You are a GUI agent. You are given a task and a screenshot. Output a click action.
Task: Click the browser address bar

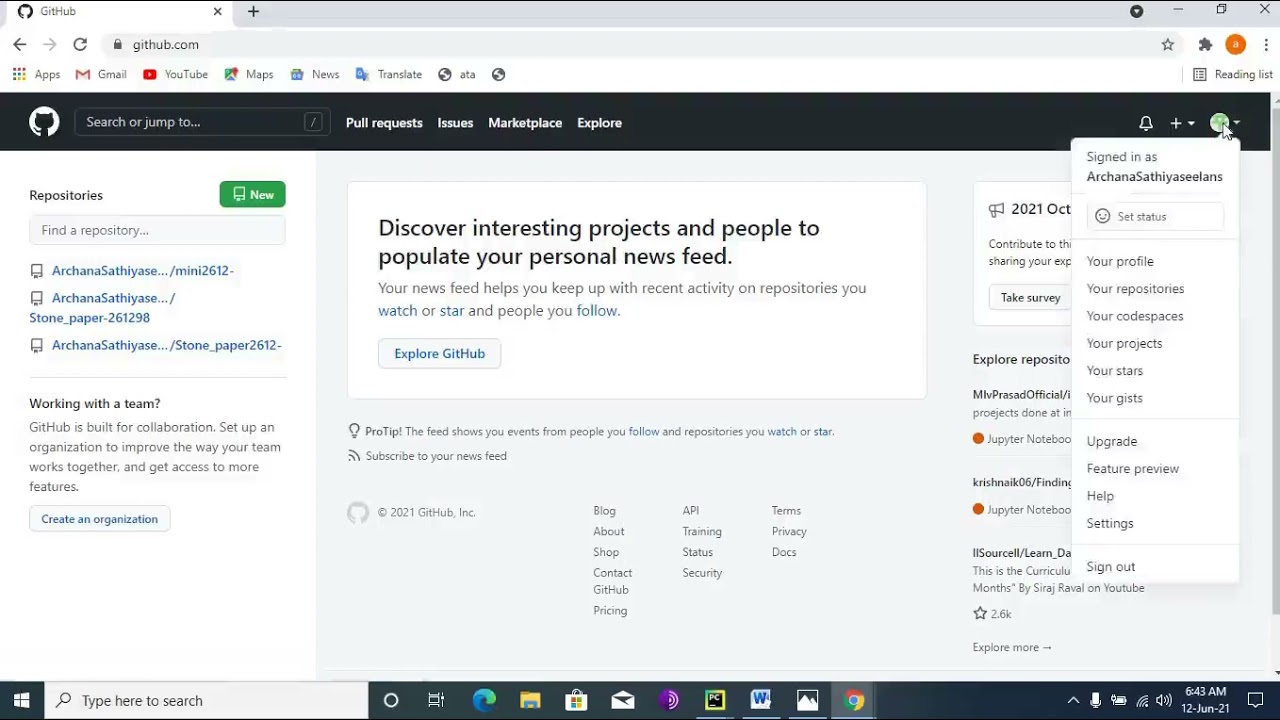(x=630, y=44)
